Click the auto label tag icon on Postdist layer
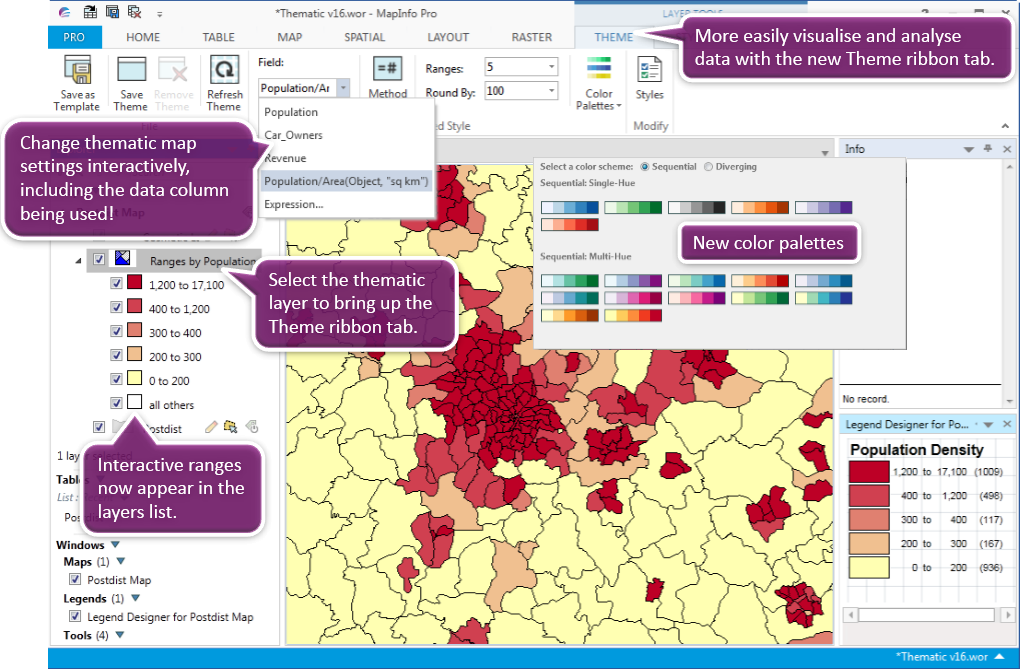 252,427
